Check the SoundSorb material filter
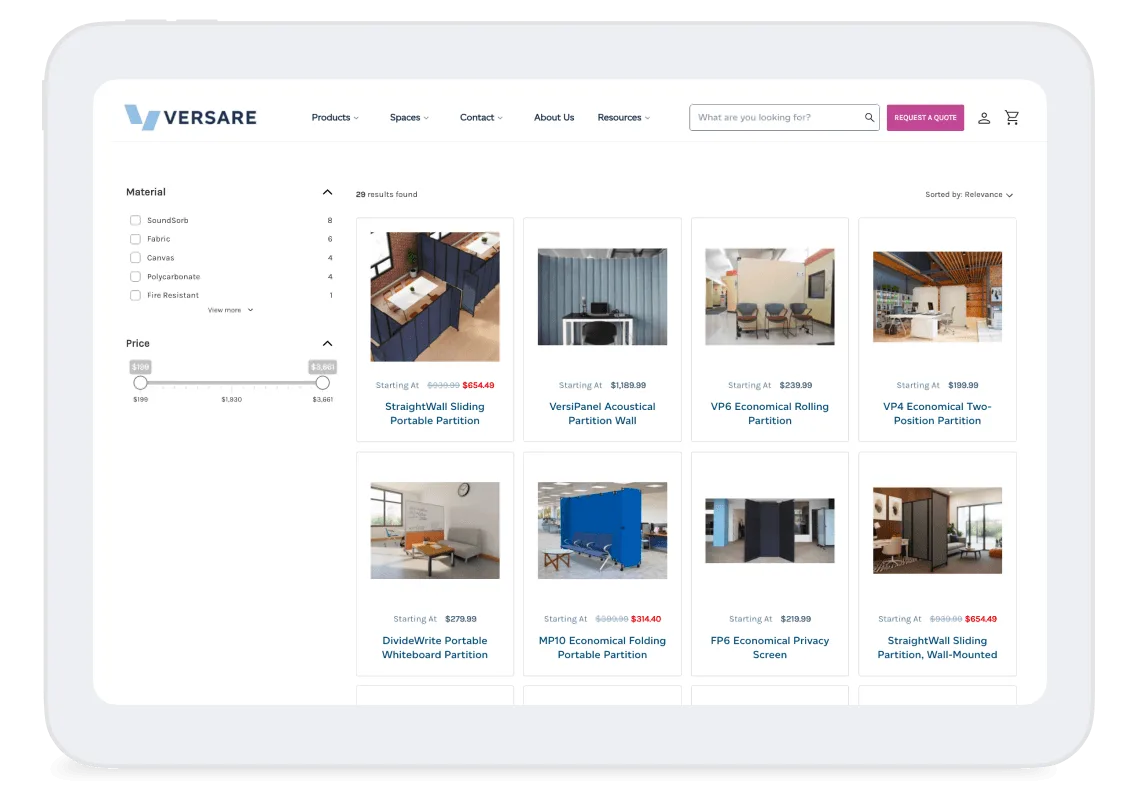This screenshot has width=1139, height=803. pos(135,220)
